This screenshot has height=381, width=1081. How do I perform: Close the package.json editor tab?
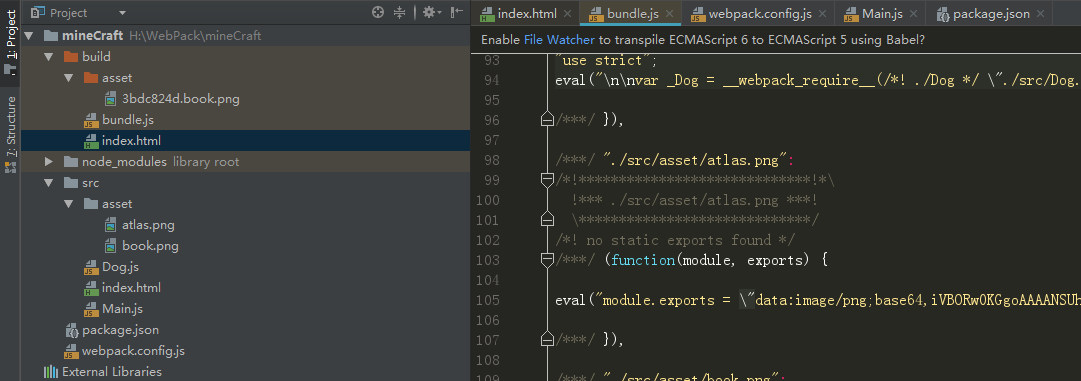pos(1040,14)
